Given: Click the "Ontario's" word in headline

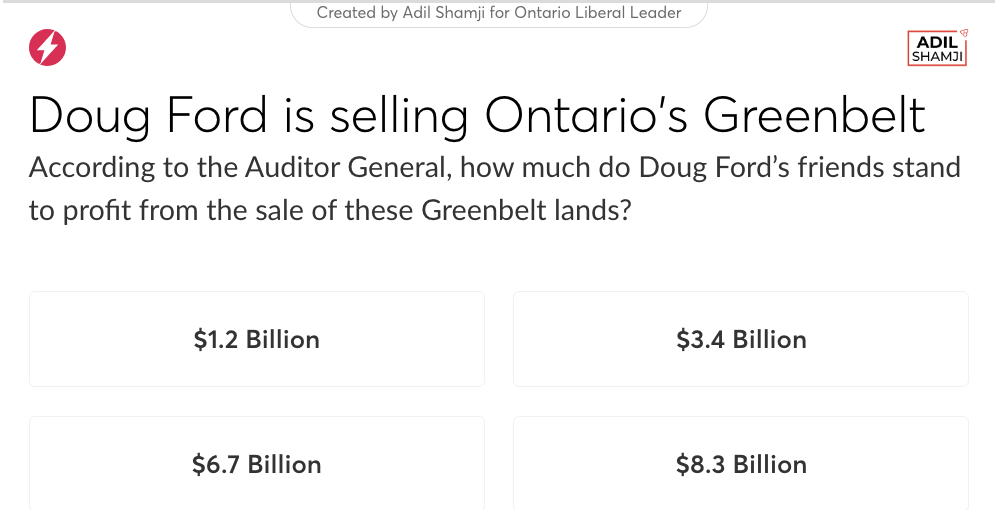Looking at the screenshot, I should pos(586,115).
